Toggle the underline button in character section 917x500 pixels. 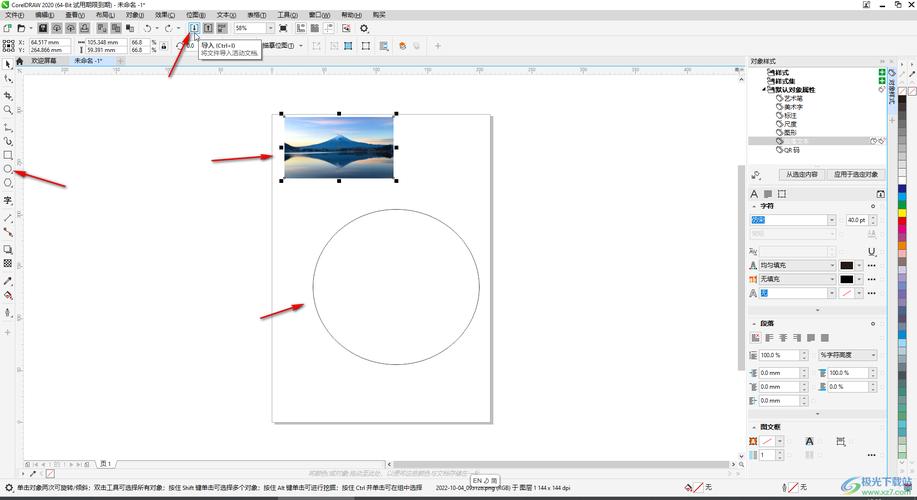click(x=872, y=251)
